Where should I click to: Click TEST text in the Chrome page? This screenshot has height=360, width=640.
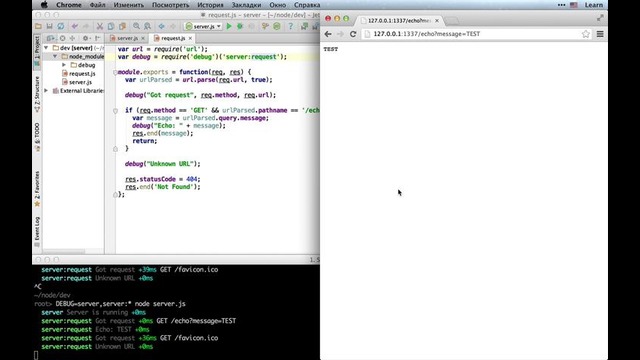click(331, 49)
